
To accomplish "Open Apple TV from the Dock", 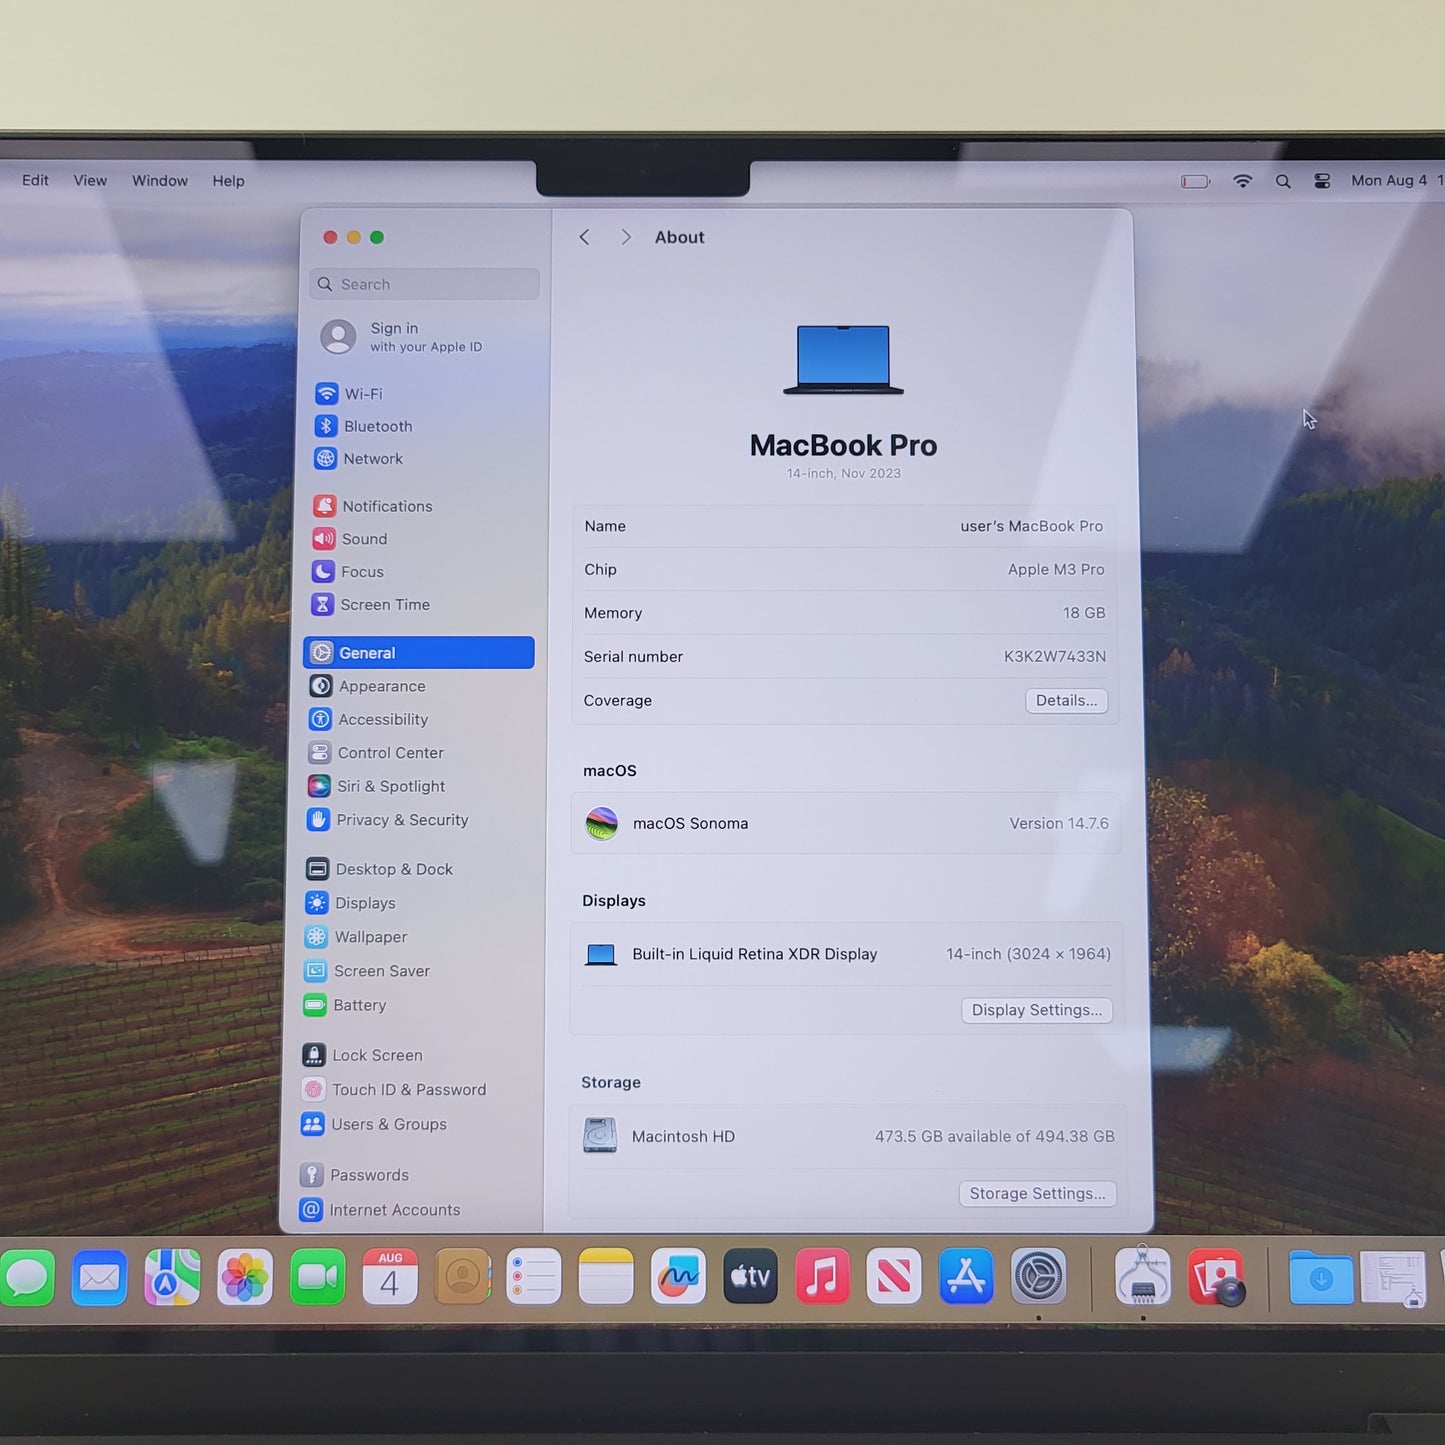I will click(x=750, y=1276).
